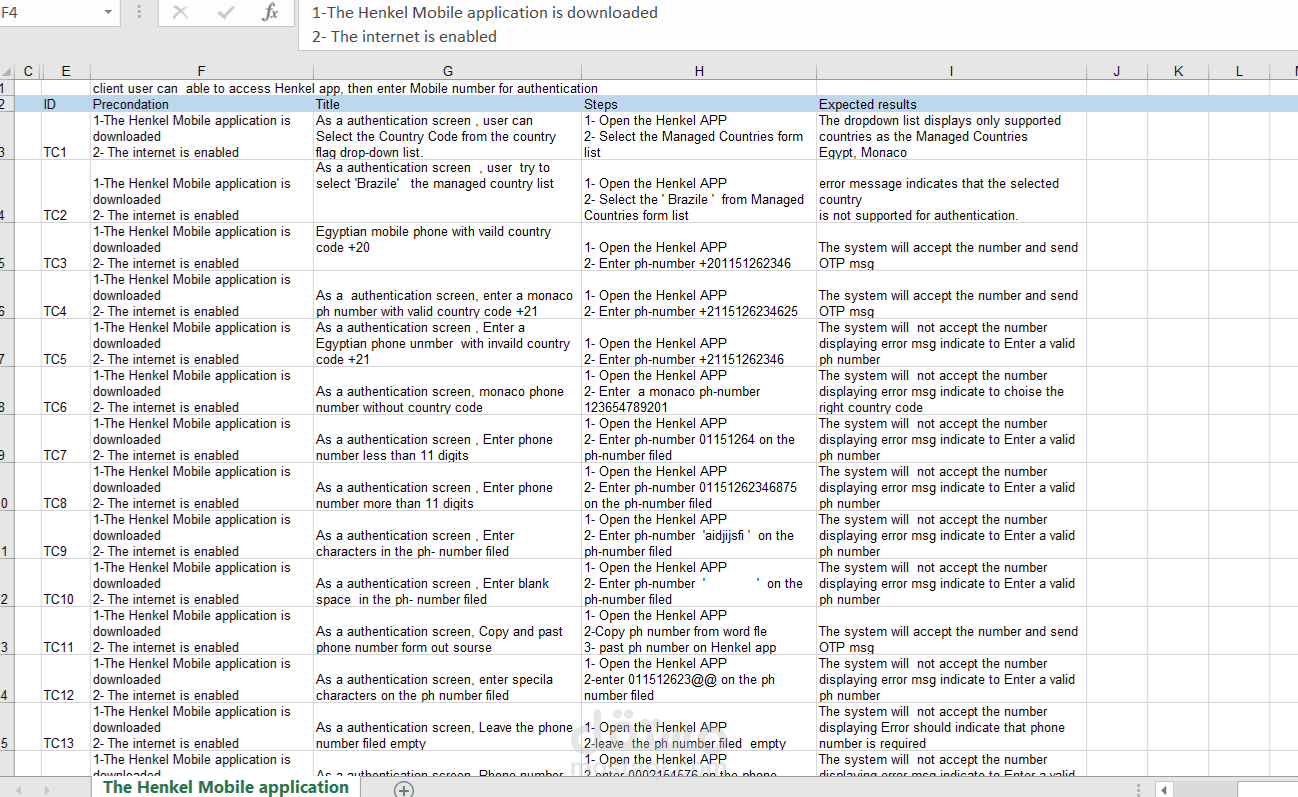
Task: Click steps cell with ph-number +2115126234625
Action: tap(699, 295)
